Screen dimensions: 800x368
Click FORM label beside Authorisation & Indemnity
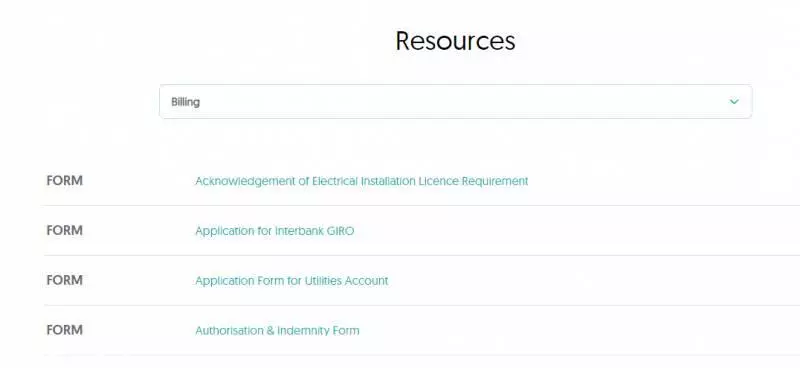tap(64, 330)
